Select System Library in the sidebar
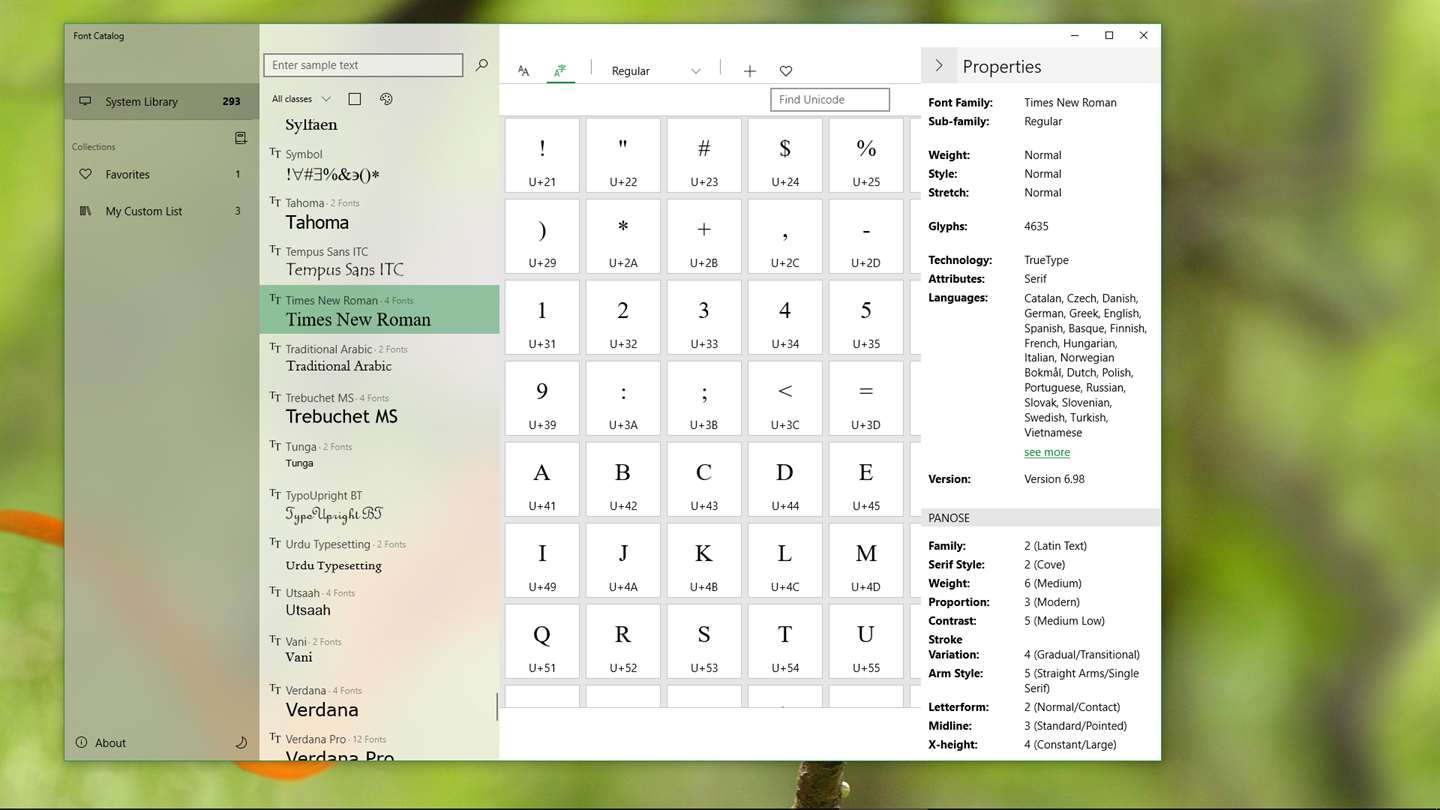 point(162,101)
